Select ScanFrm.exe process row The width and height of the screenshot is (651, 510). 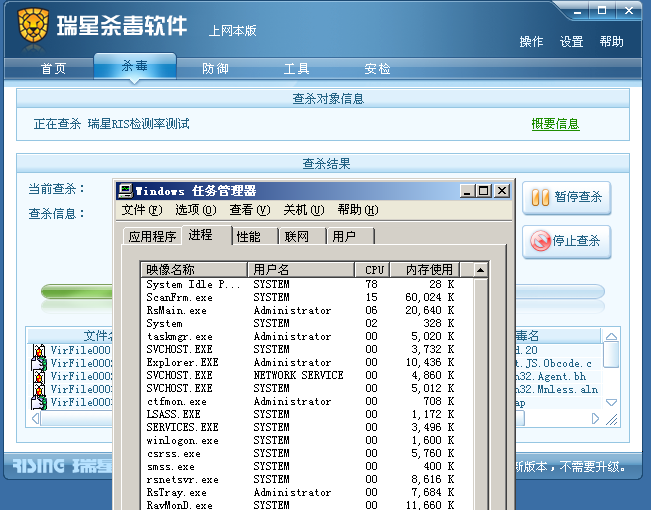307,297
